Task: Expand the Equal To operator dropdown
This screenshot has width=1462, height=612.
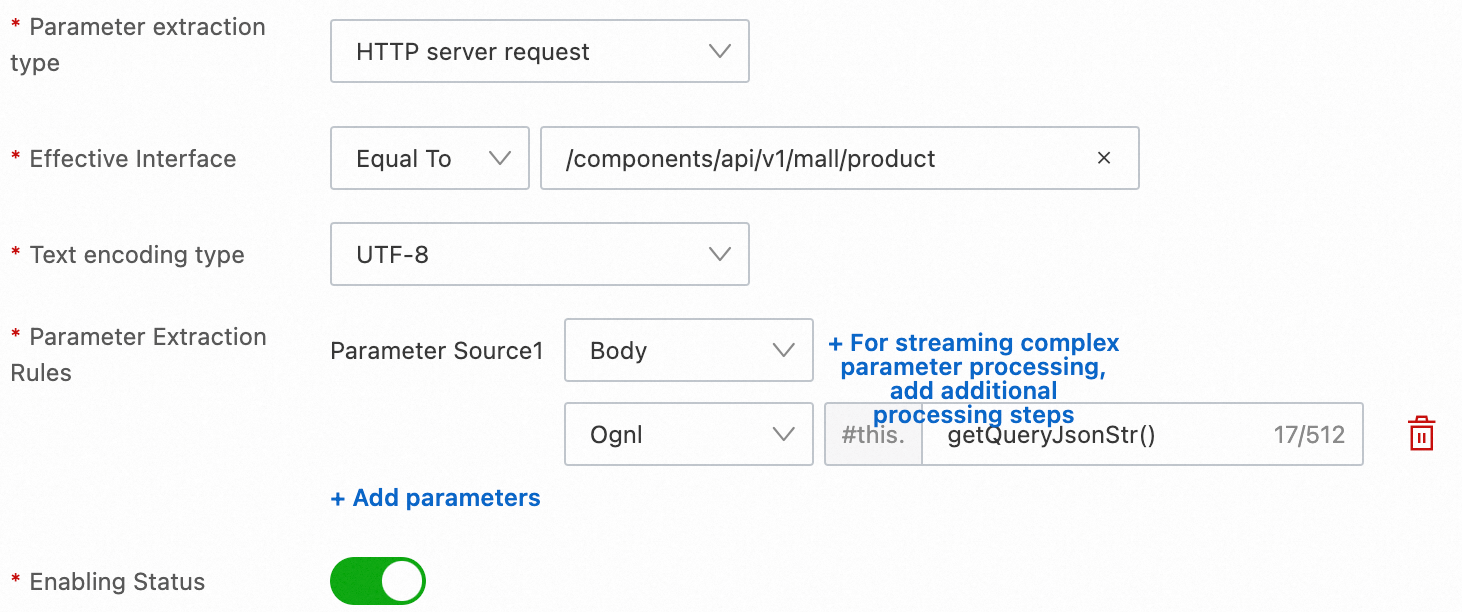Action: (x=429, y=158)
